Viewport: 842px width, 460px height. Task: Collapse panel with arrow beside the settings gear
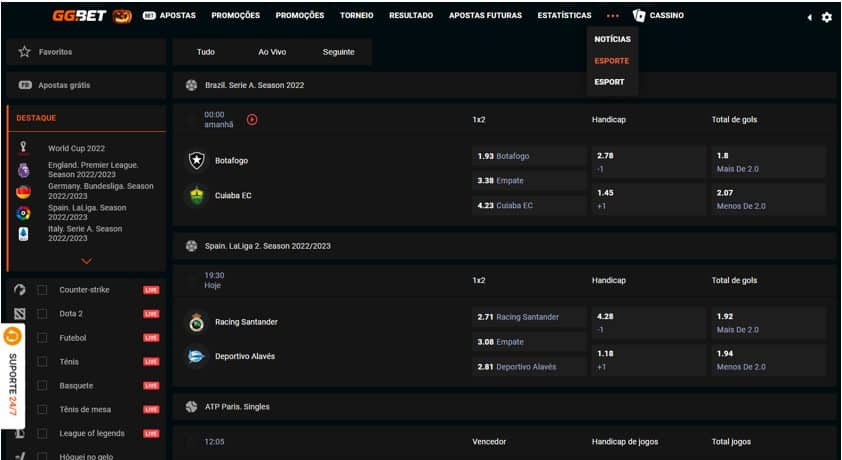tap(809, 17)
